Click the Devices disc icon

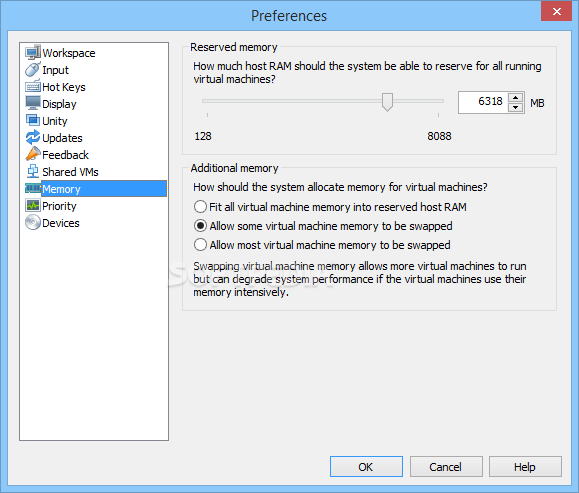click(x=33, y=222)
